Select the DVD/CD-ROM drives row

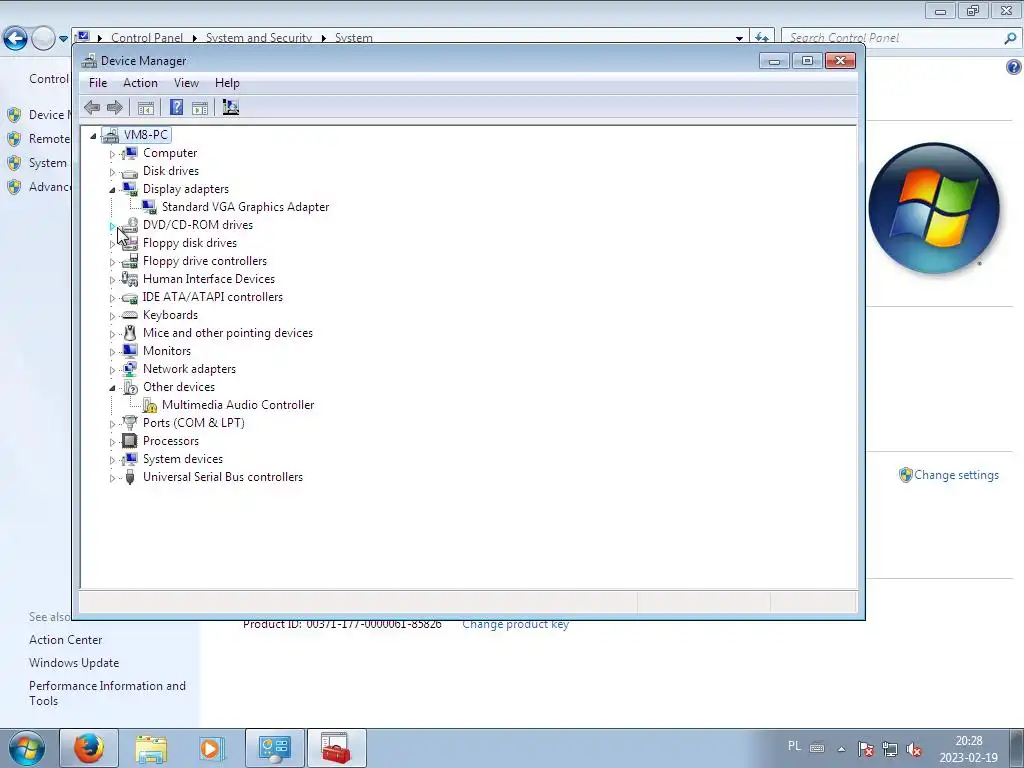click(x=197, y=225)
